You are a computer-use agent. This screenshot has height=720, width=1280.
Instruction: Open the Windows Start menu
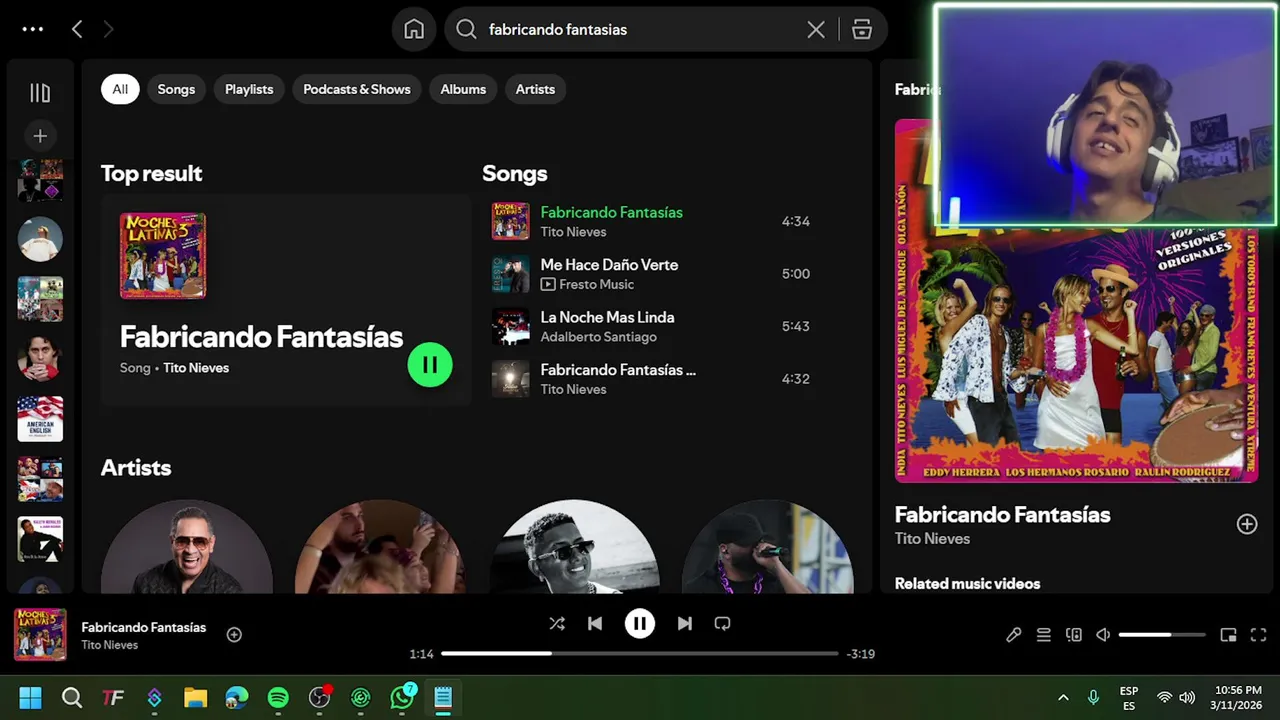click(31, 697)
